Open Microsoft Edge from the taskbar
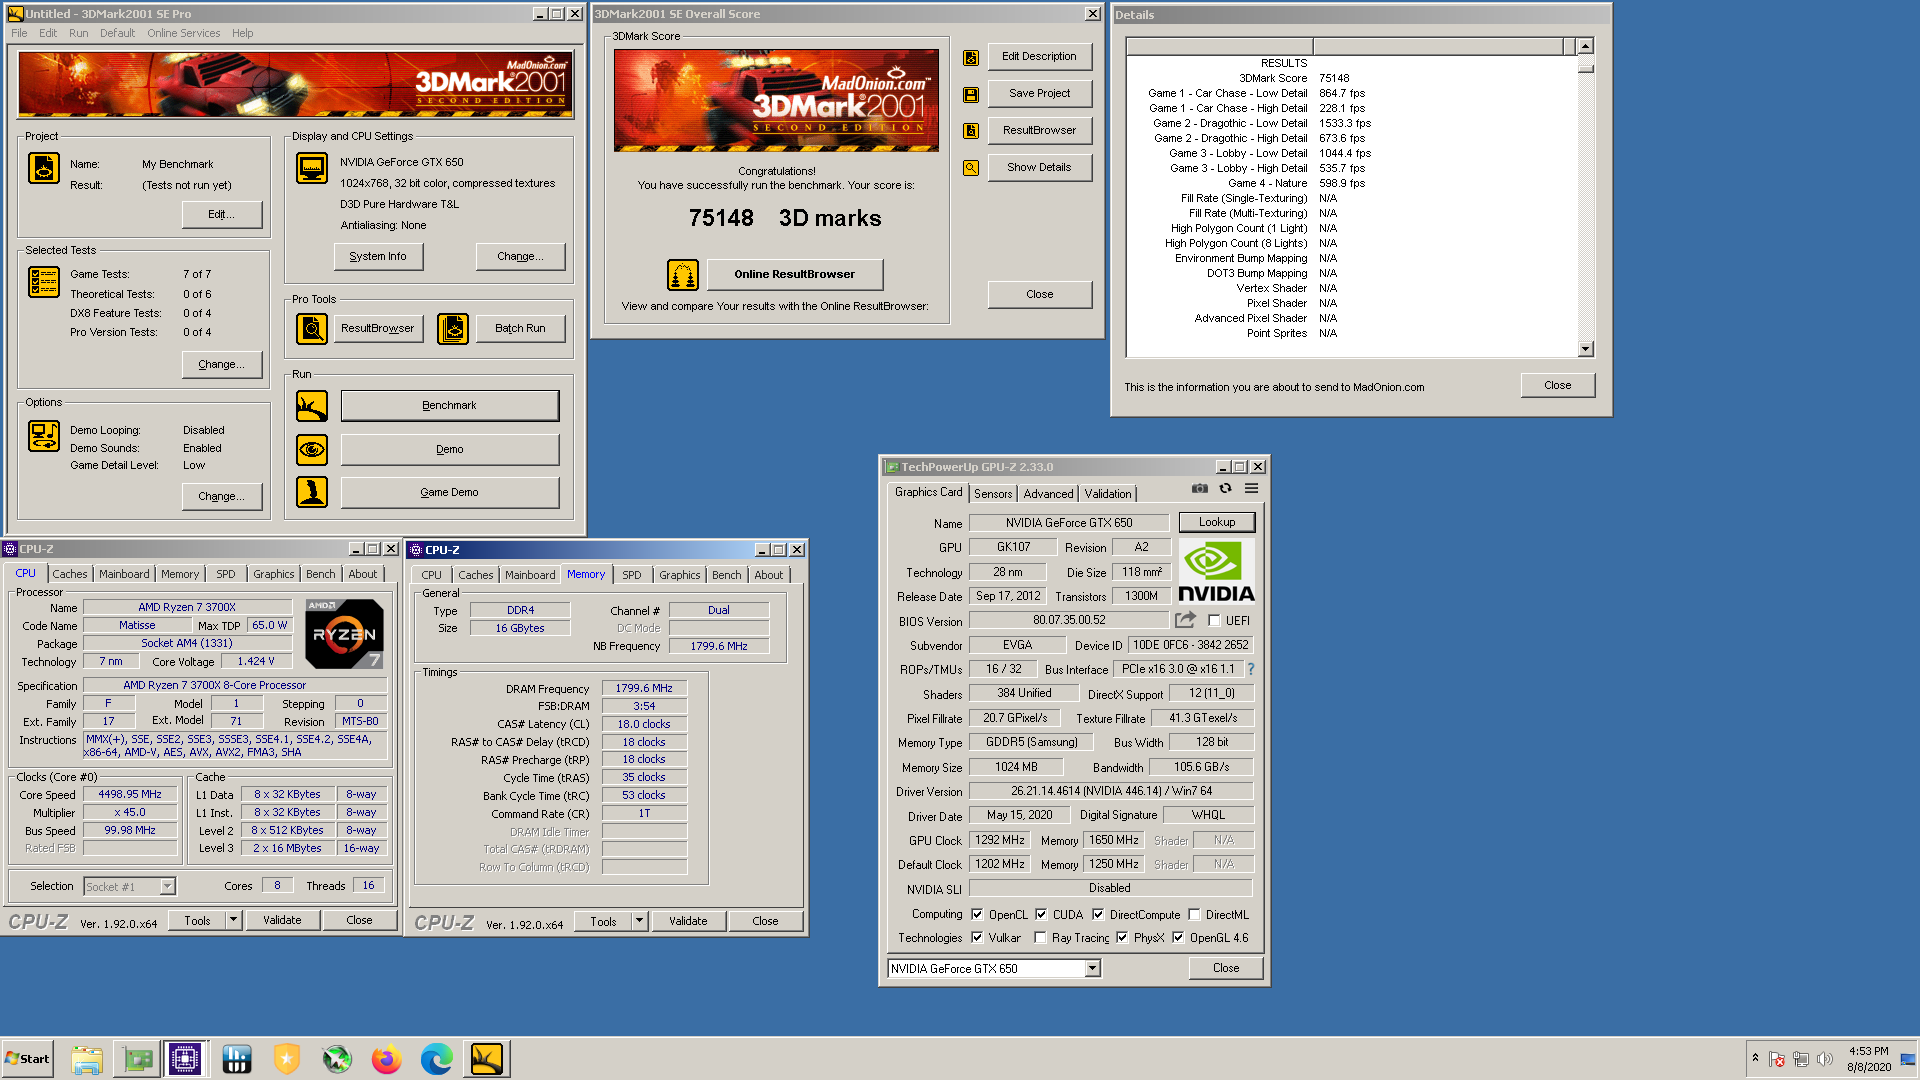Screen dimensions: 1920x1080 (436, 1059)
